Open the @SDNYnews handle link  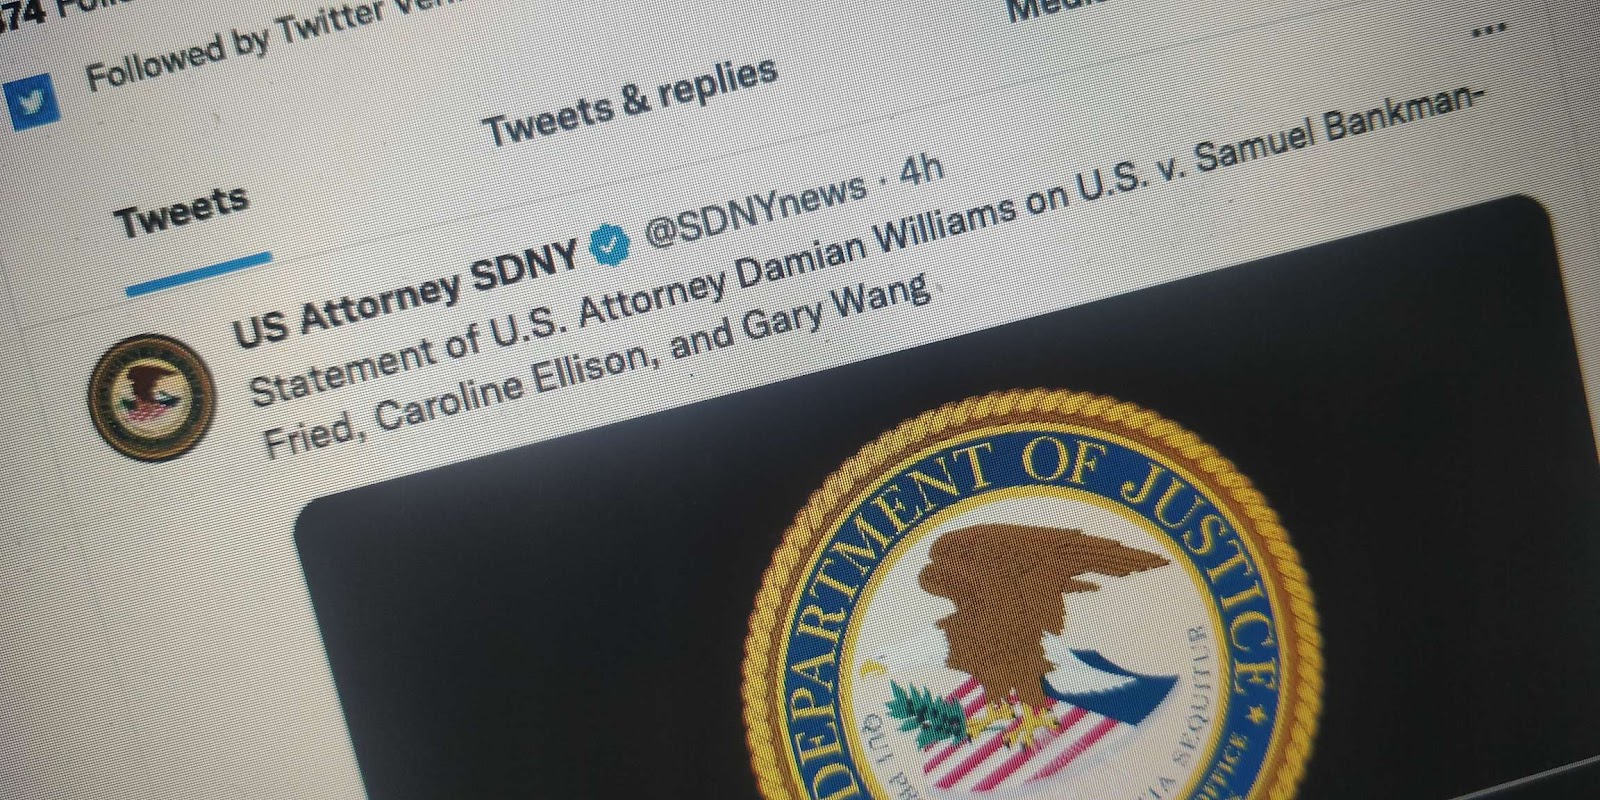click(x=756, y=209)
